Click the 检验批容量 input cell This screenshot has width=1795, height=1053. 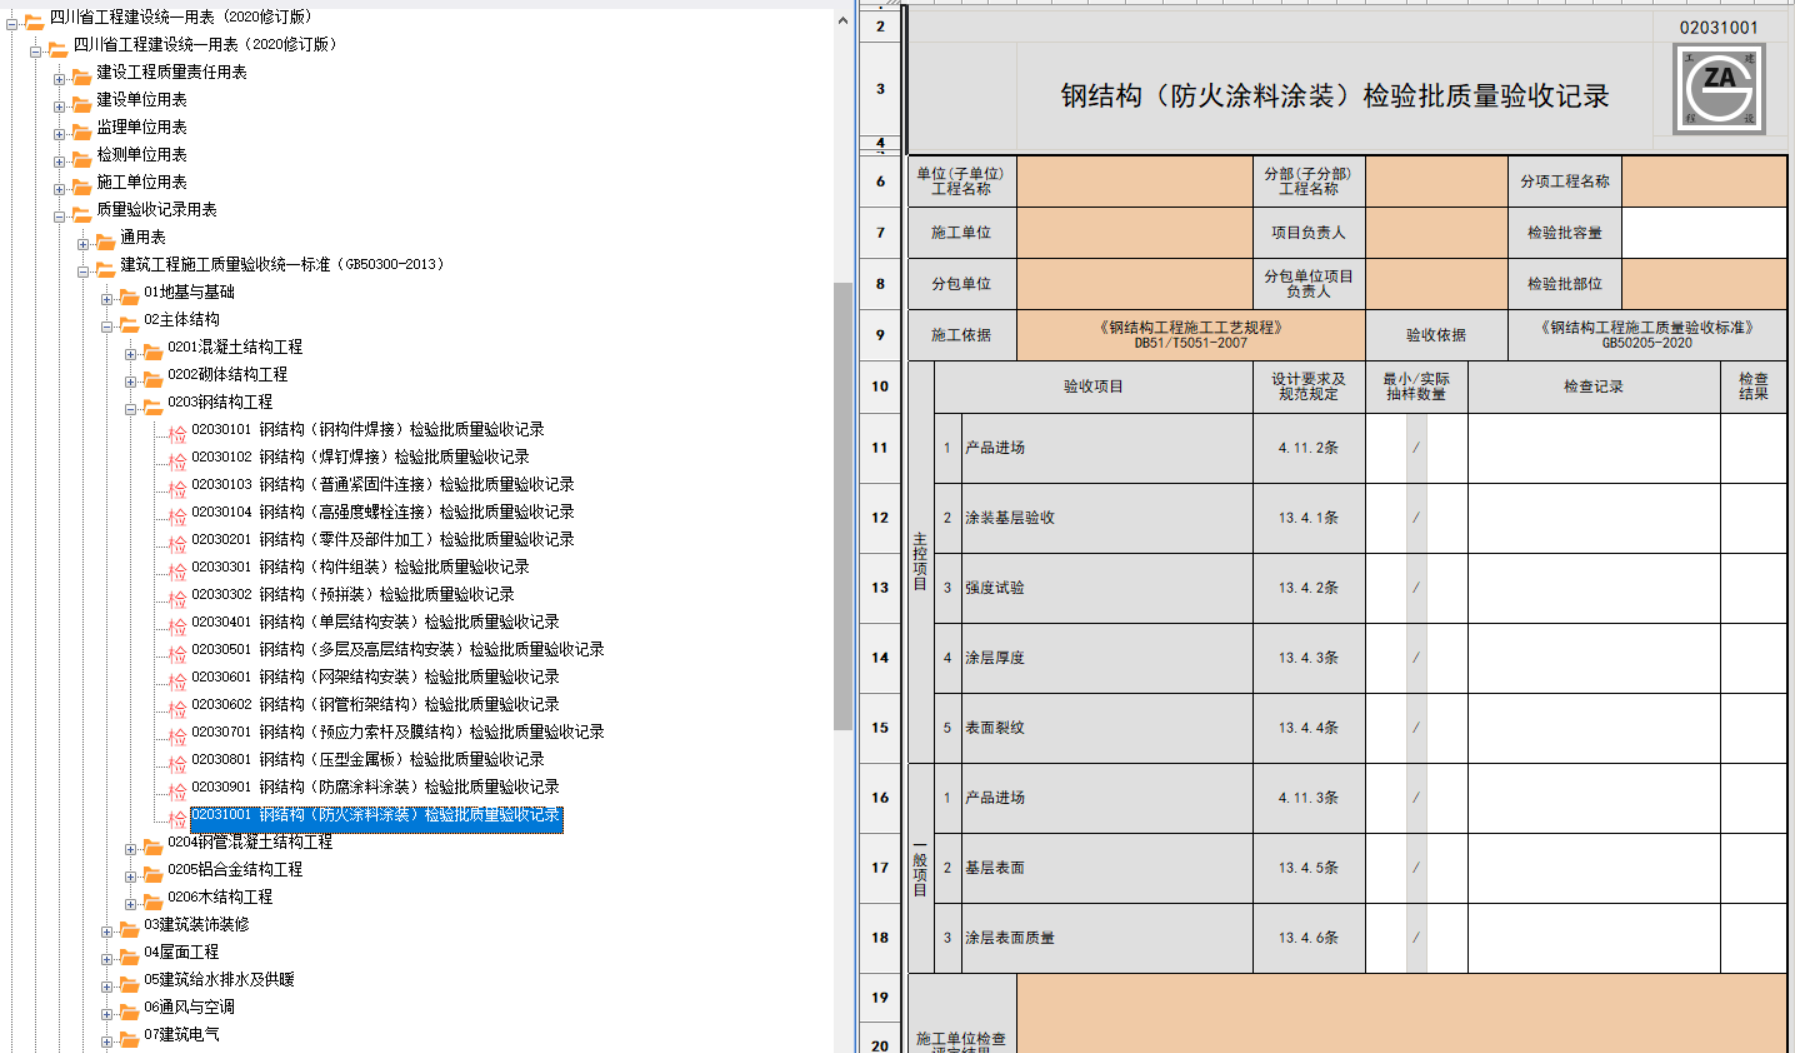(x=1704, y=232)
